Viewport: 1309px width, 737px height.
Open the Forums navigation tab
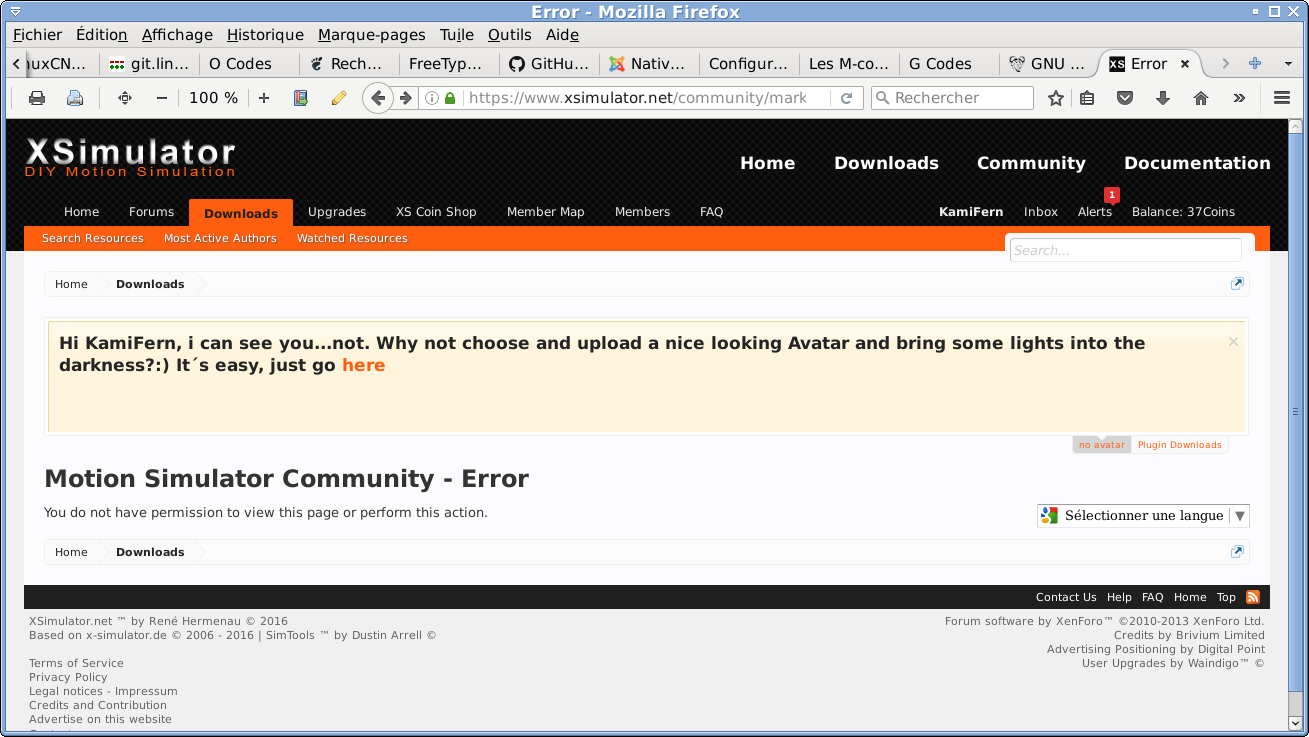[151, 212]
